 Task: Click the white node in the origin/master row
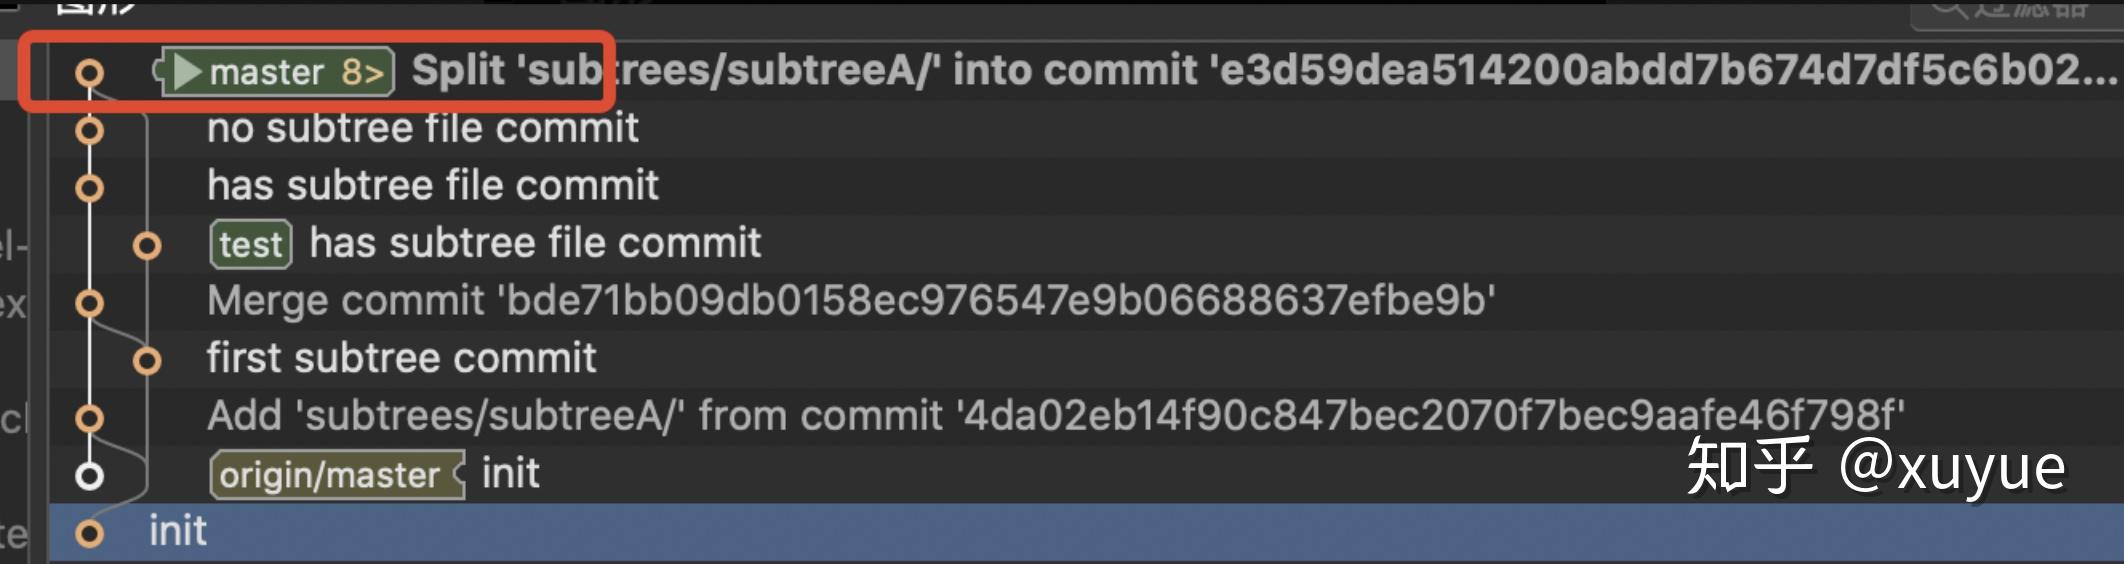pos(89,476)
